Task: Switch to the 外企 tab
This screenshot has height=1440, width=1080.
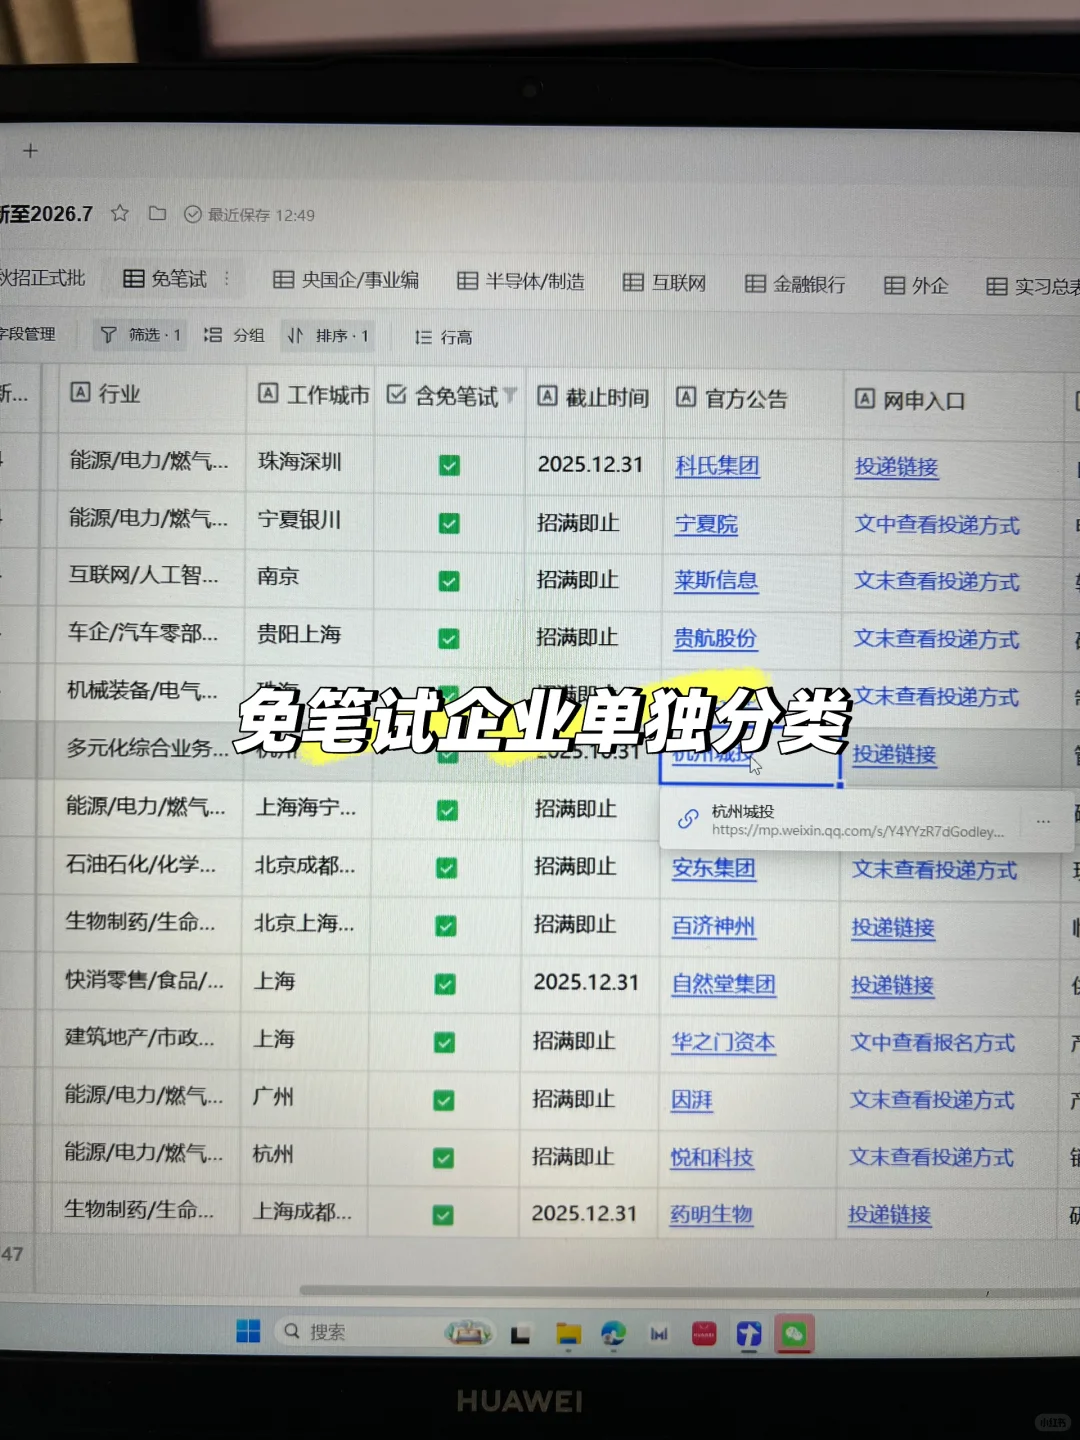Action: tap(916, 286)
